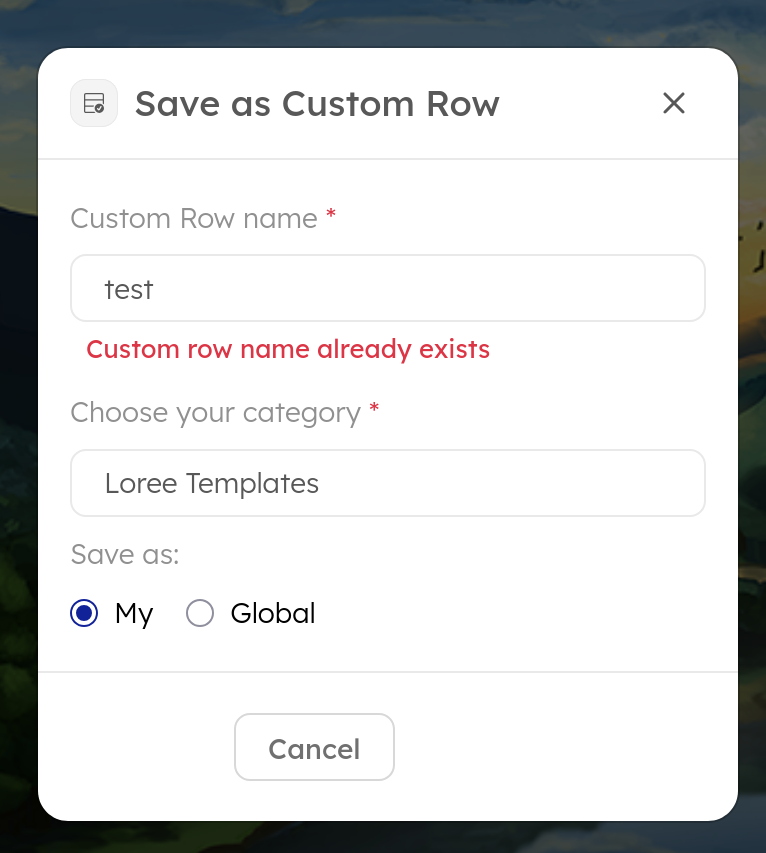
Task: Click the red asterisk beside Choose your category
Action: pyautogui.click(x=374, y=409)
